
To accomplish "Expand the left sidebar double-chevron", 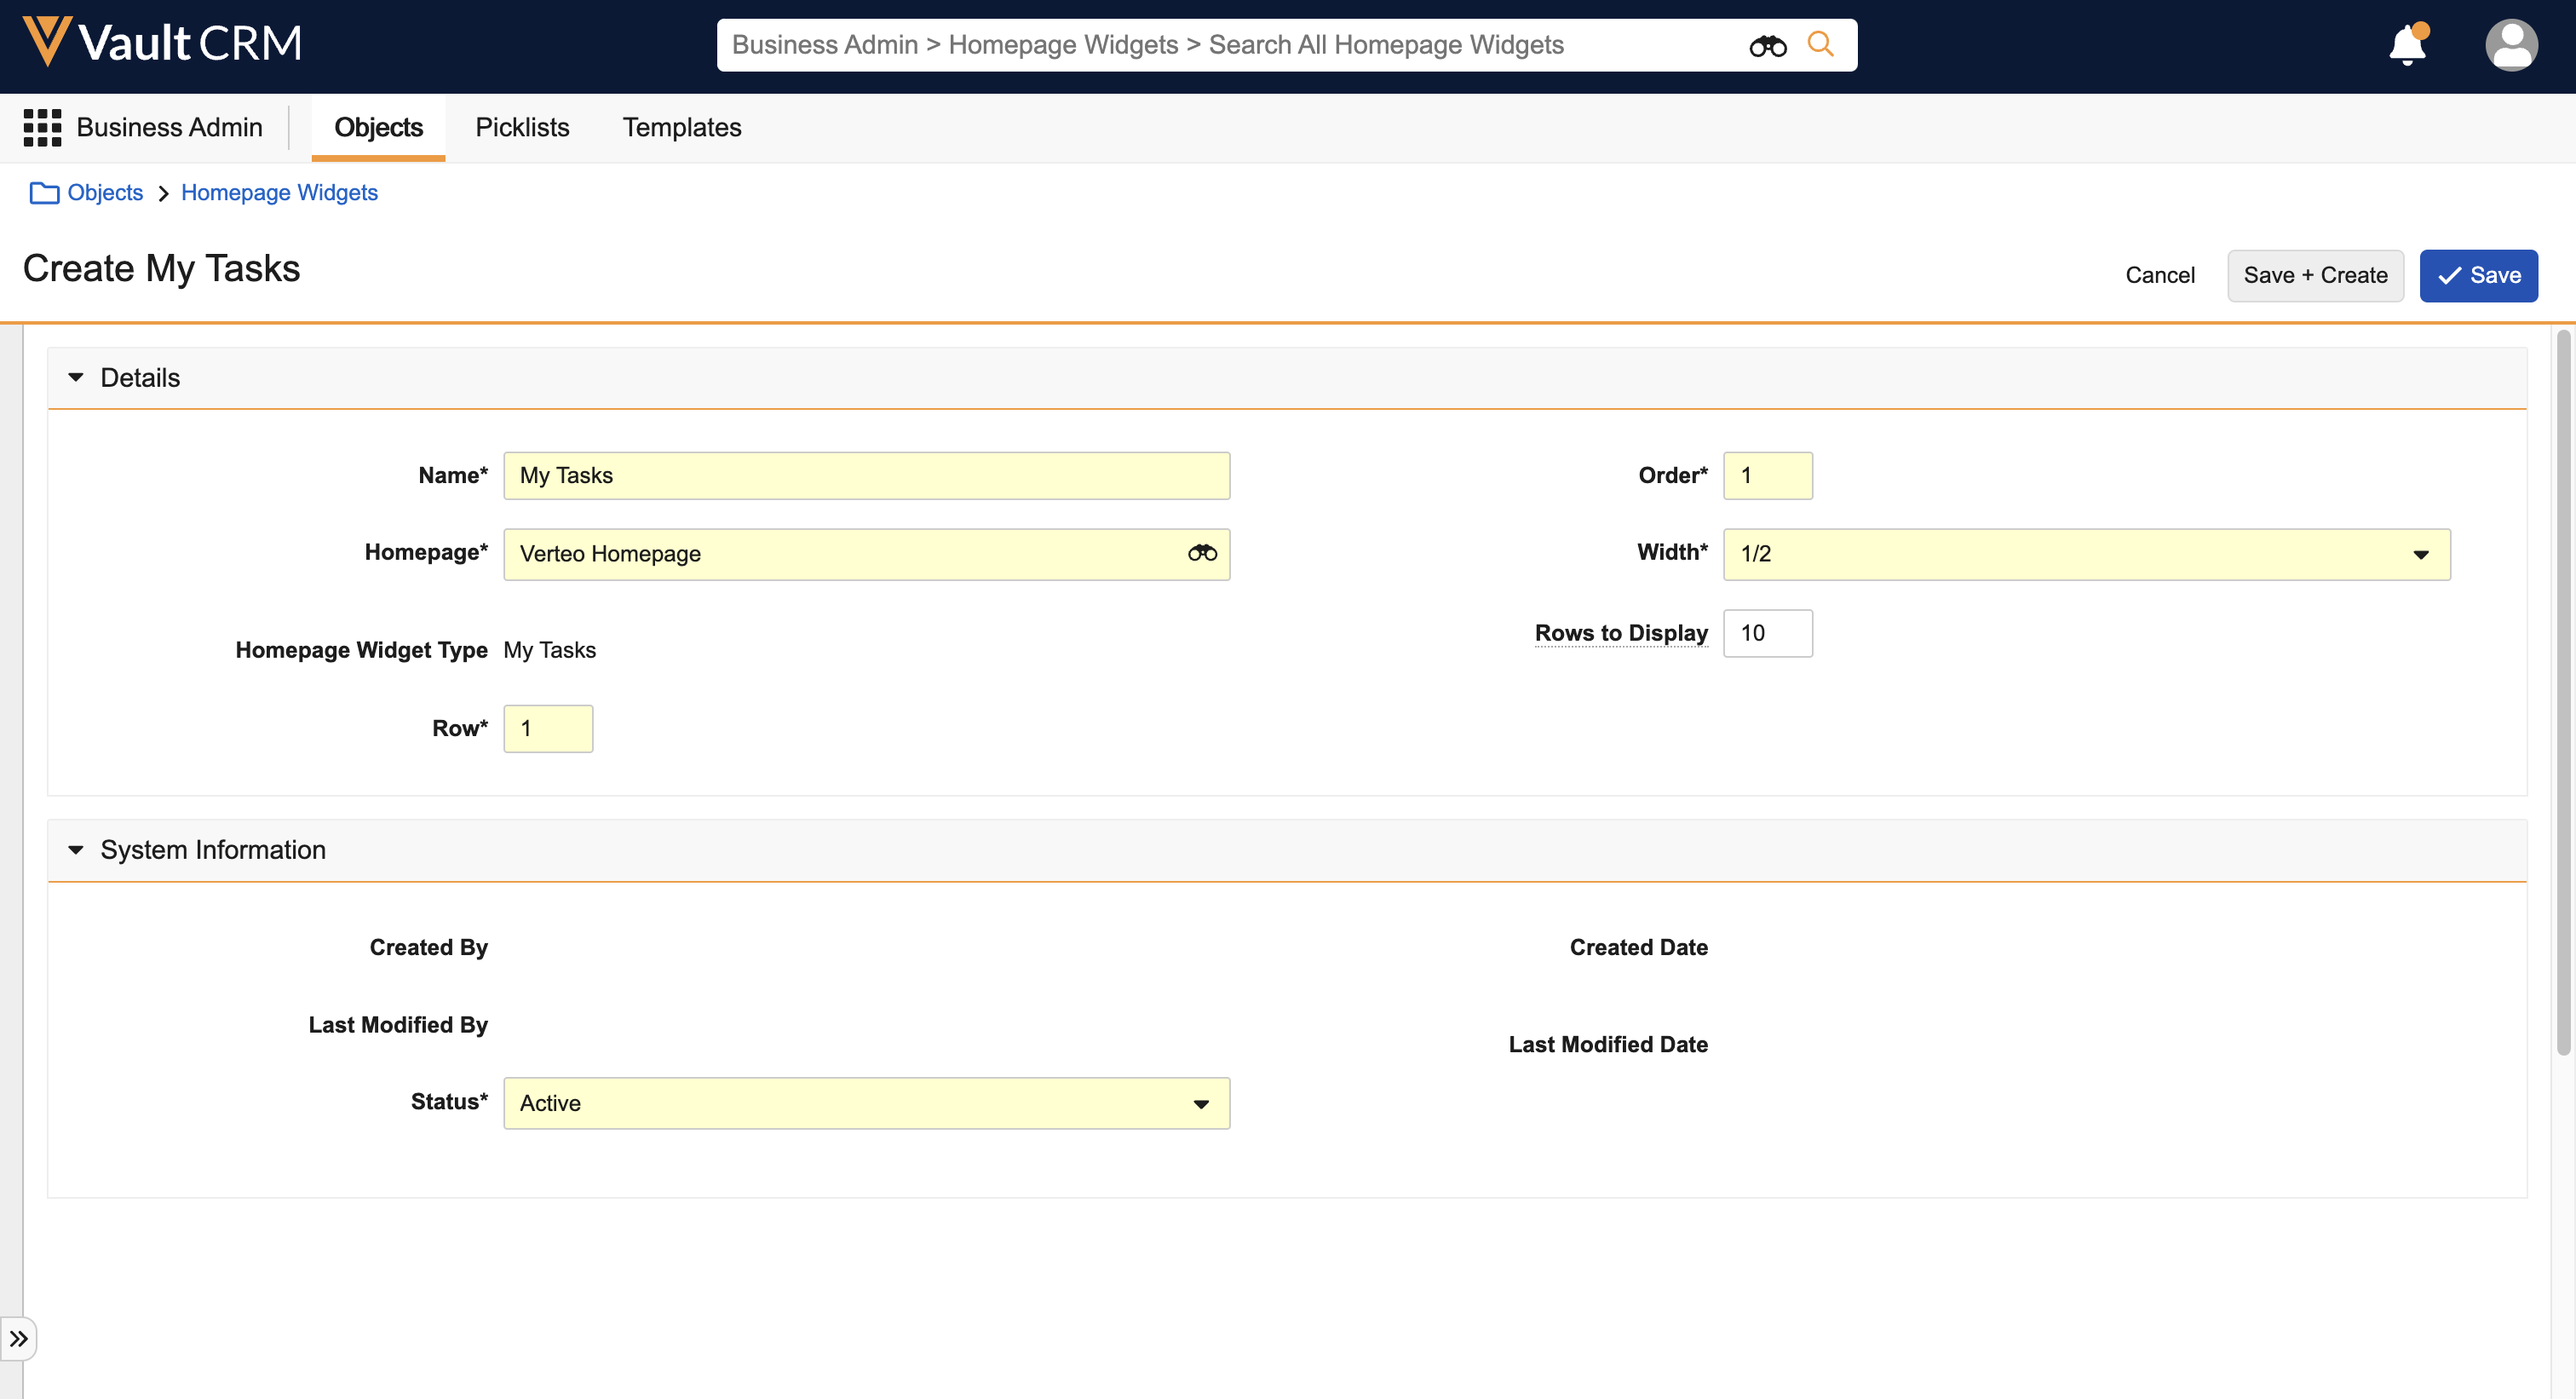I will (x=18, y=1339).
